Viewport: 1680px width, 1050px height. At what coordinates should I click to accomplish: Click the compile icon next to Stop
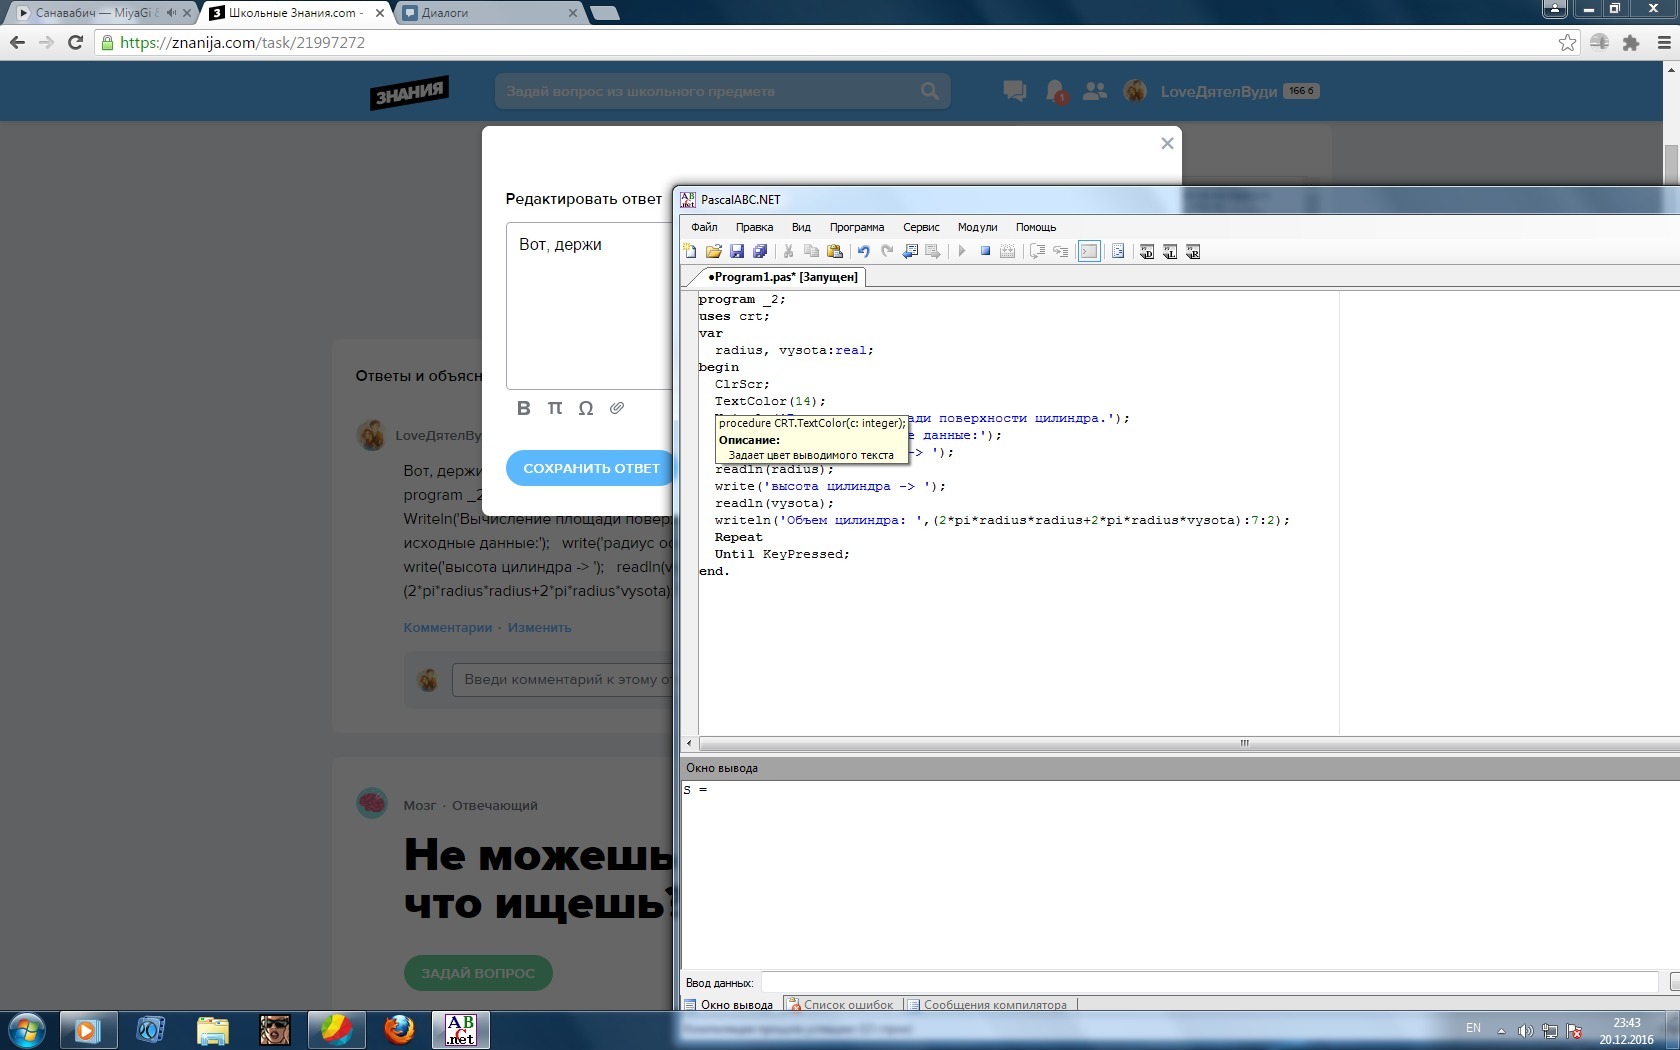1008,251
